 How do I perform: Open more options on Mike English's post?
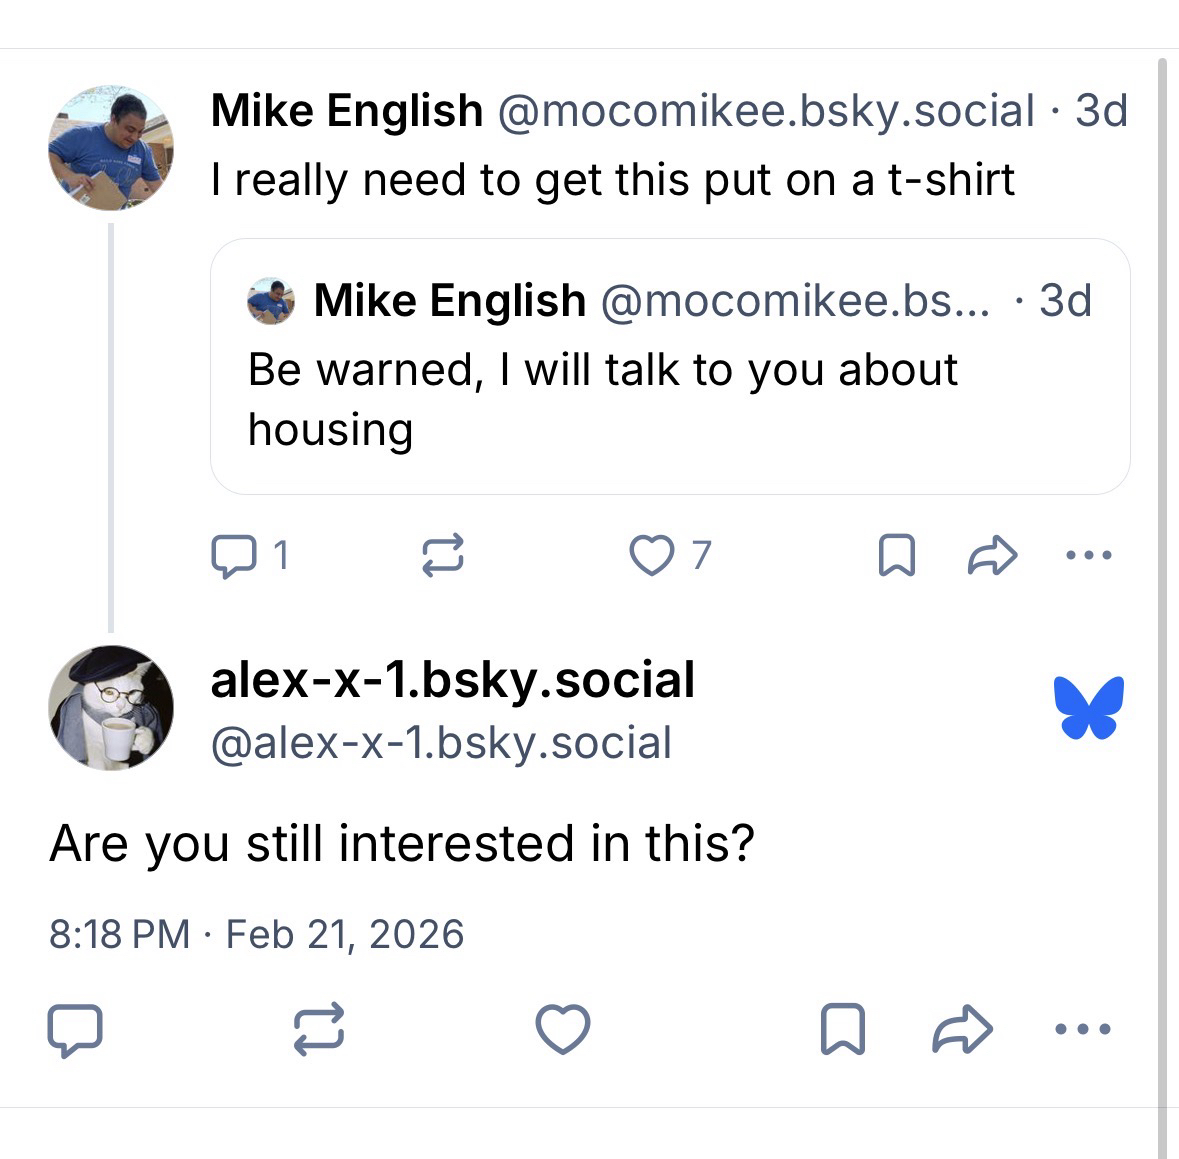click(1088, 555)
